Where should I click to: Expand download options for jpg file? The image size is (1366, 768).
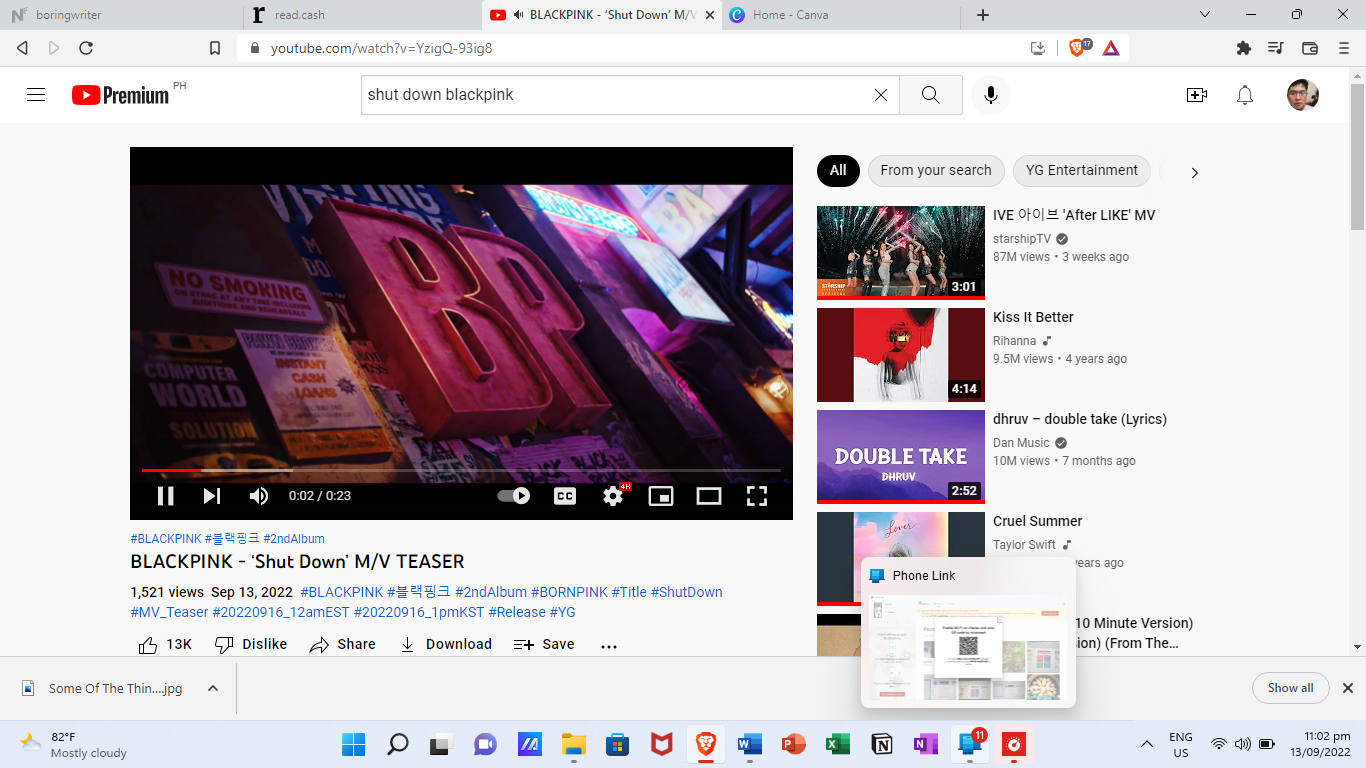tap(213, 688)
